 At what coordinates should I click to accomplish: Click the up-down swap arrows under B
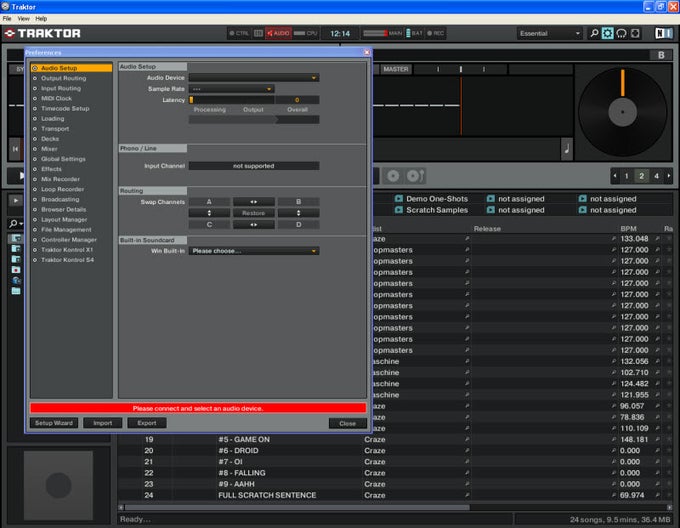[x=298, y=213]
